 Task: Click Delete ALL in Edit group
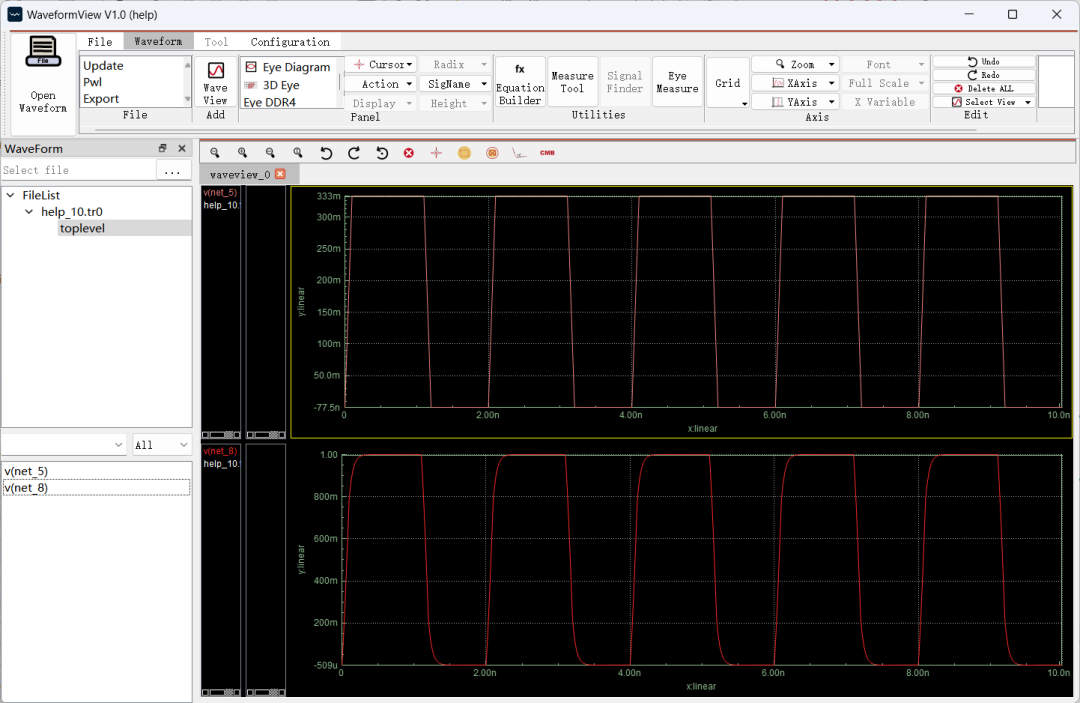984,89
